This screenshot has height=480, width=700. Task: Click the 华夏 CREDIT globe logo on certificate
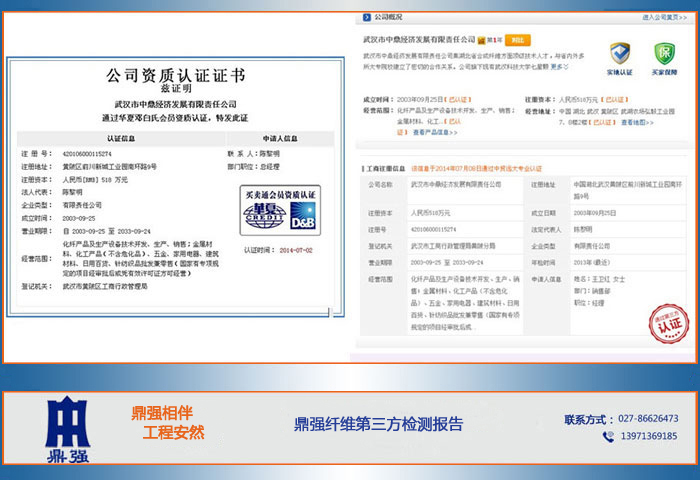click(x=265, y=215)
